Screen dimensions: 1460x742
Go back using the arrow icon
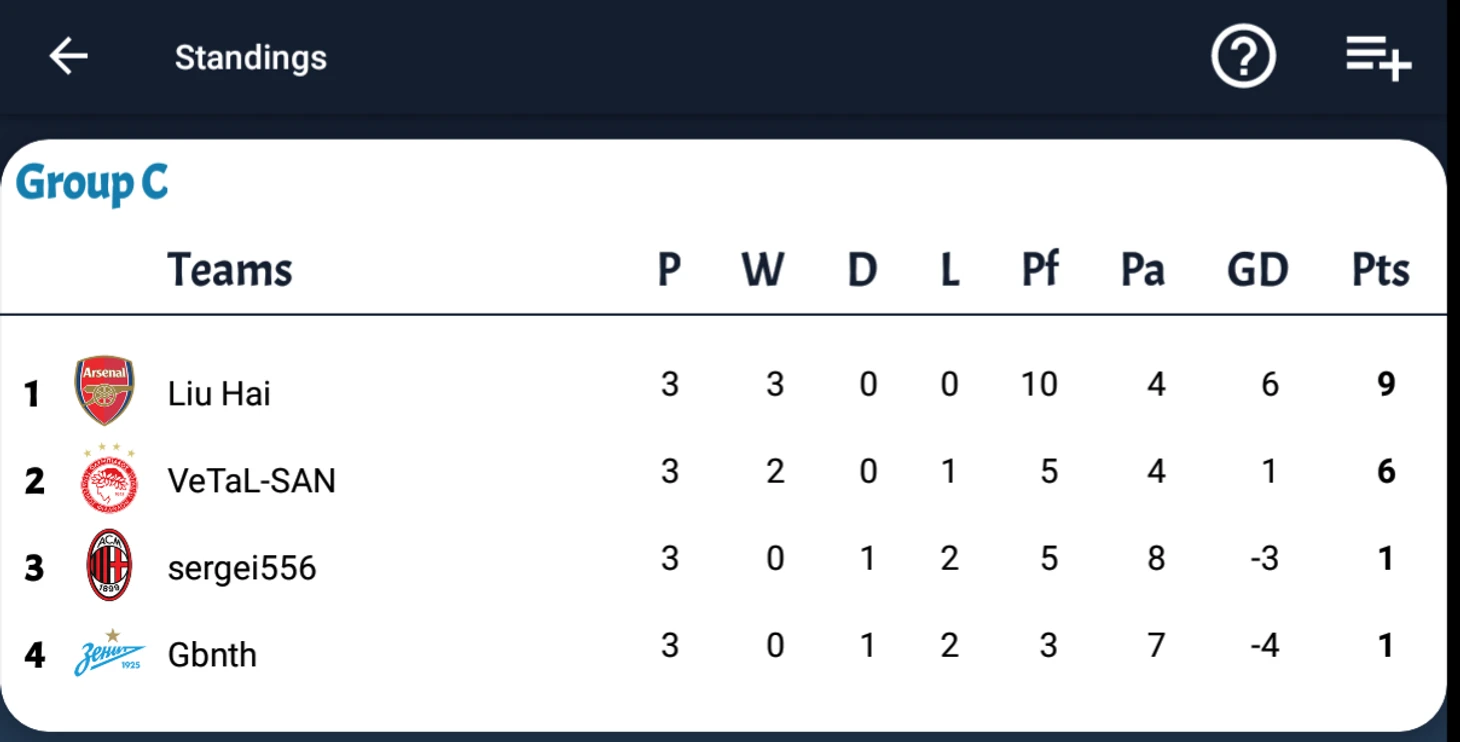(x=69, y=57)
